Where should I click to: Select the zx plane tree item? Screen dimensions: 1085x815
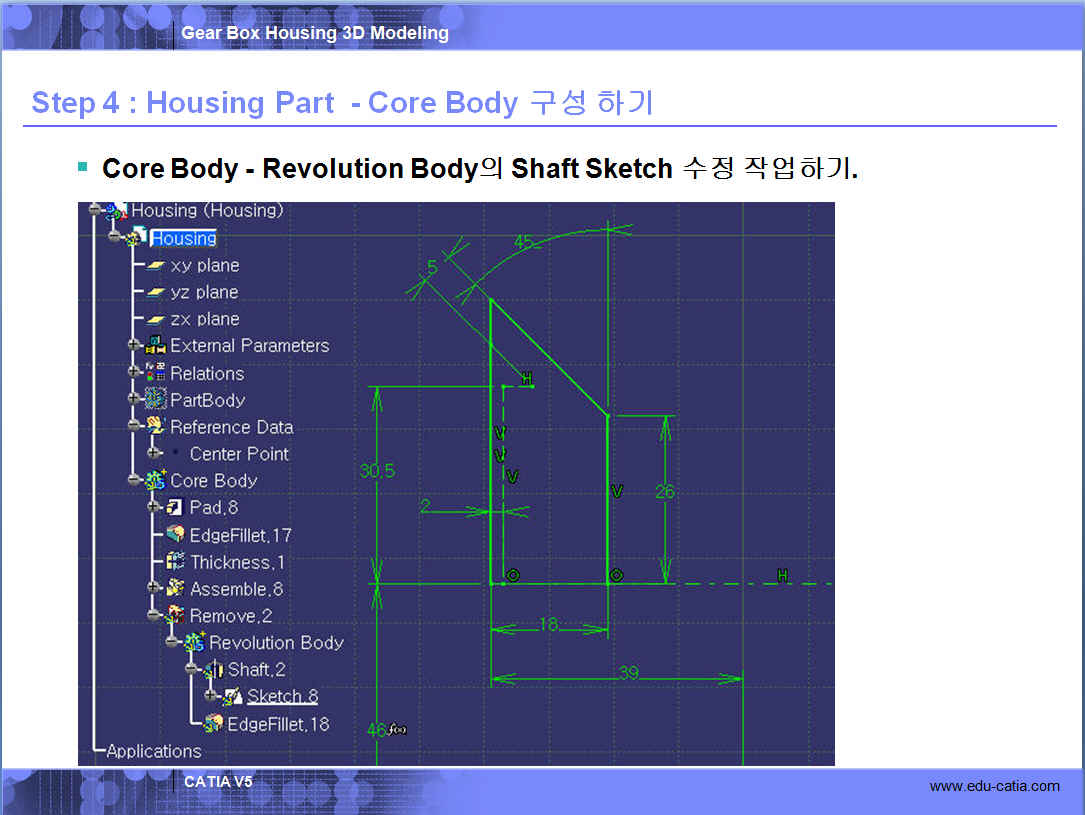204,319
